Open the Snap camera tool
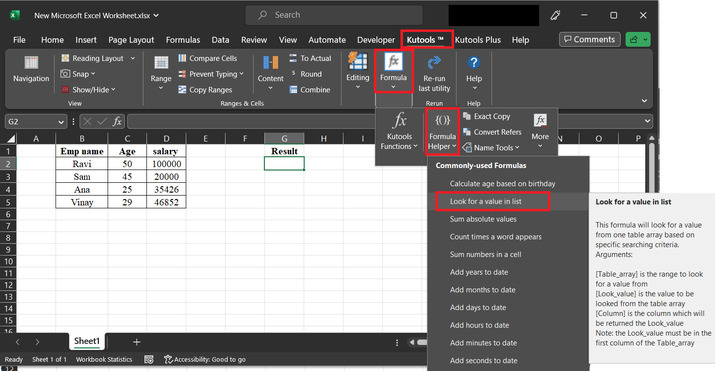Image resolution: width=715 pixels, height=371 pixels. click(x=78, y=74)
